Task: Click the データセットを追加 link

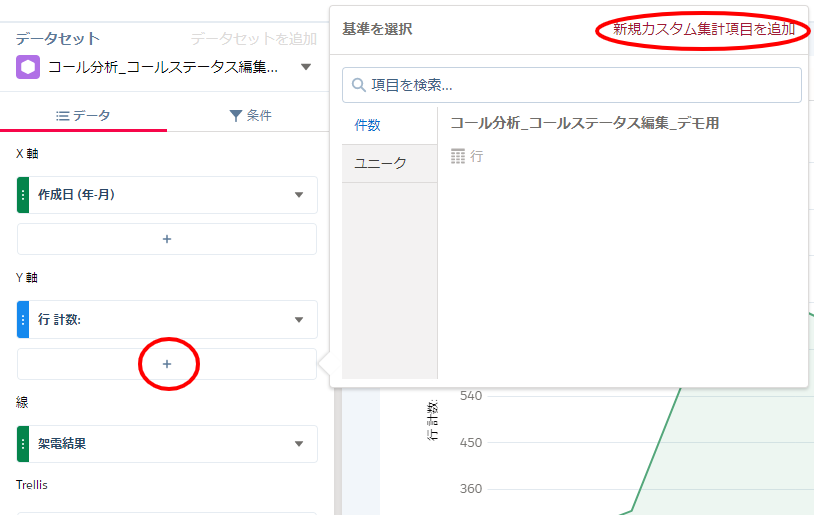Action: point(254,39)
